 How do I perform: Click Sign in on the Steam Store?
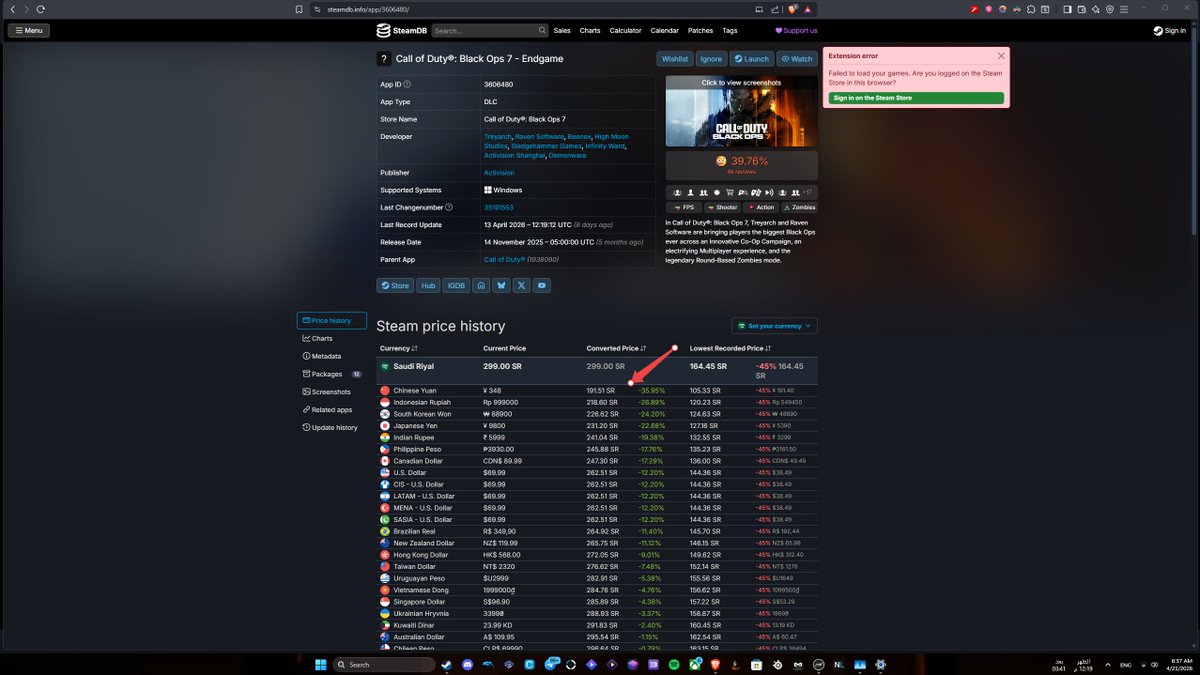pos(916,98)
